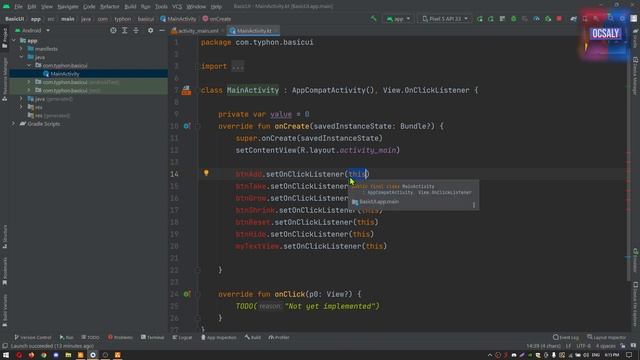The image size is (640, 360).
Task: Open more options in the quick documentation popup
Action: pyautogui.click(x=473, y=205)
